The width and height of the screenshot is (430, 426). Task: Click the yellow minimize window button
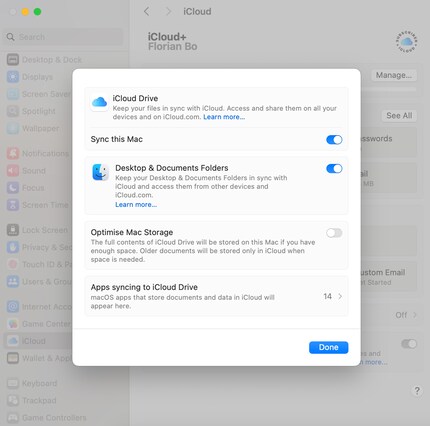point(25,12)
